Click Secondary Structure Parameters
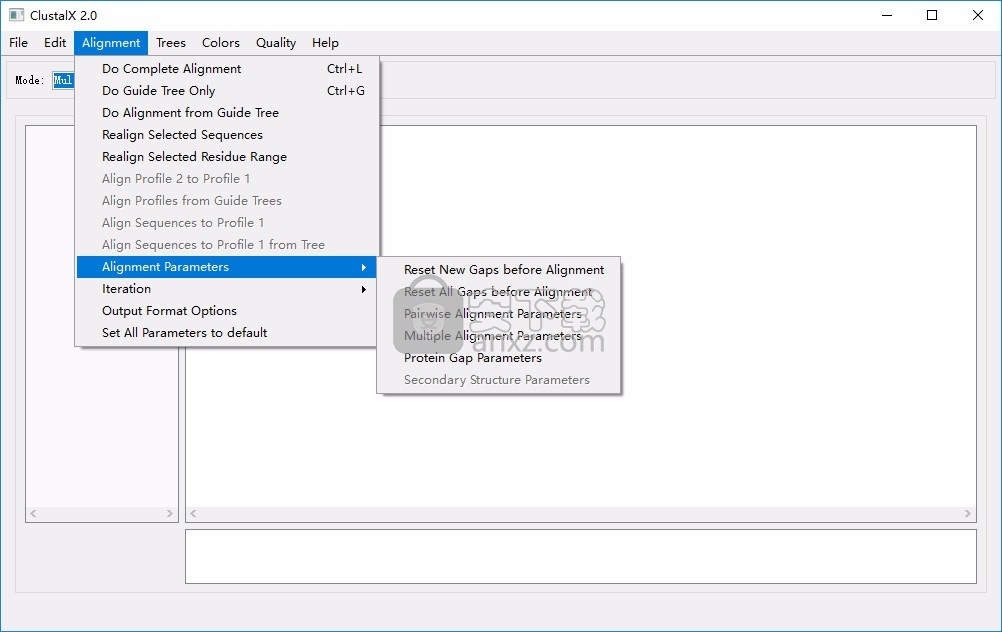The height and width of the screenshot is (632, 1002). (x=498, y=380)
